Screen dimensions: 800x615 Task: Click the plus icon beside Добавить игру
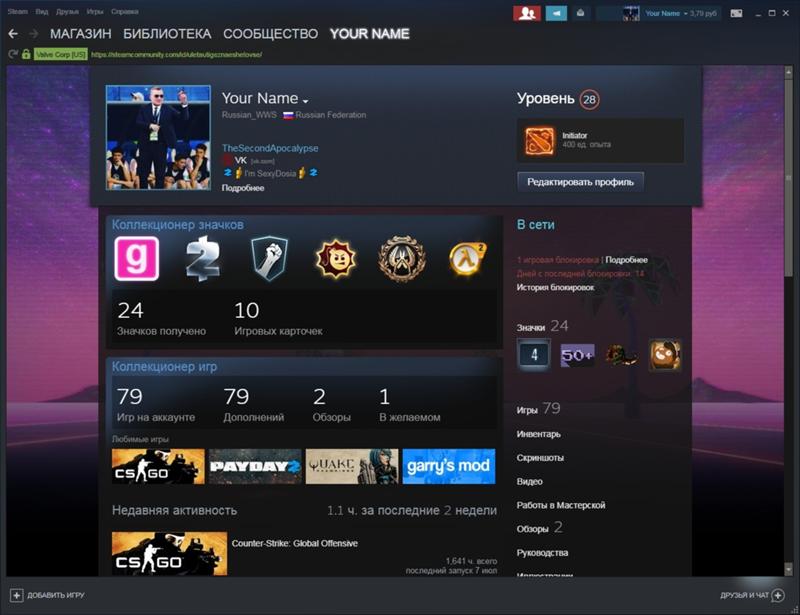click(x=16, y=595)
